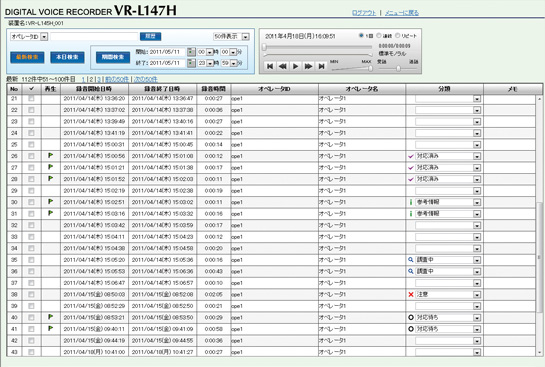Viewport: 545px width, 367px height.
Task: Click the search keyword input field
Action: pos(94,36)
